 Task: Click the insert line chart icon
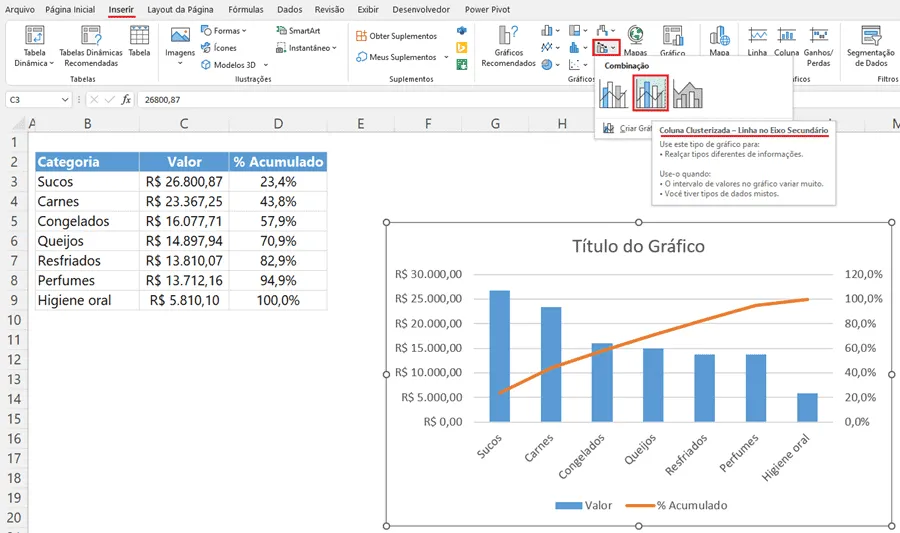(x=546, y=47)
